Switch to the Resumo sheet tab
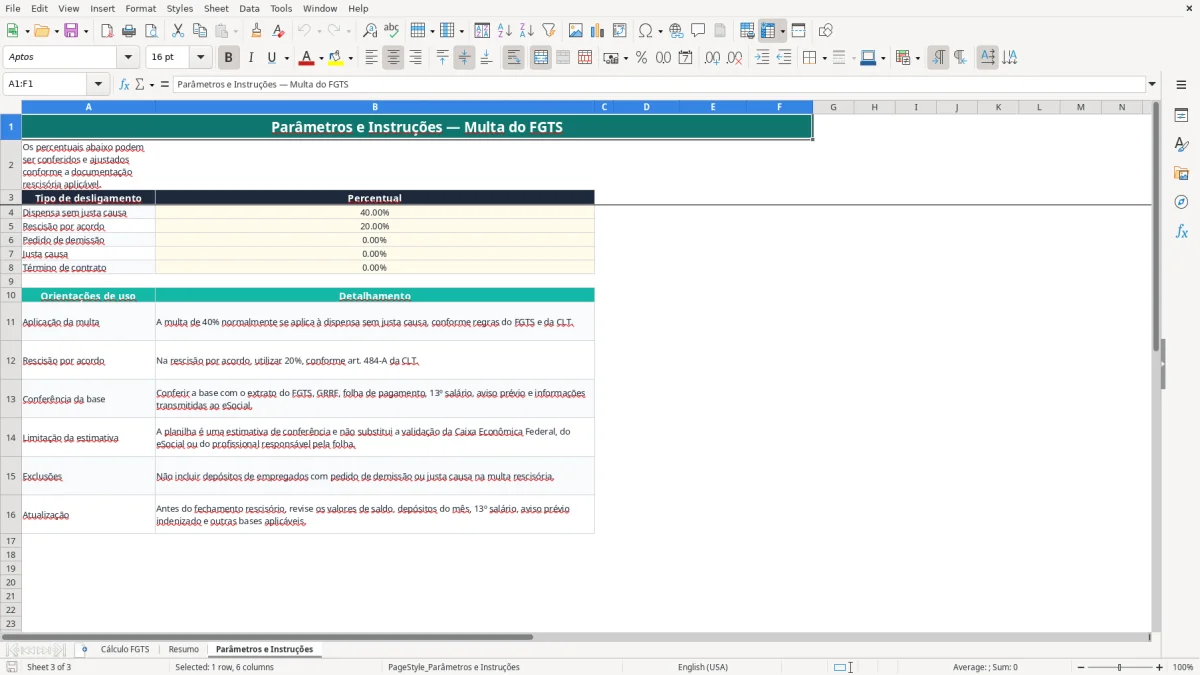 click(183, 649)
